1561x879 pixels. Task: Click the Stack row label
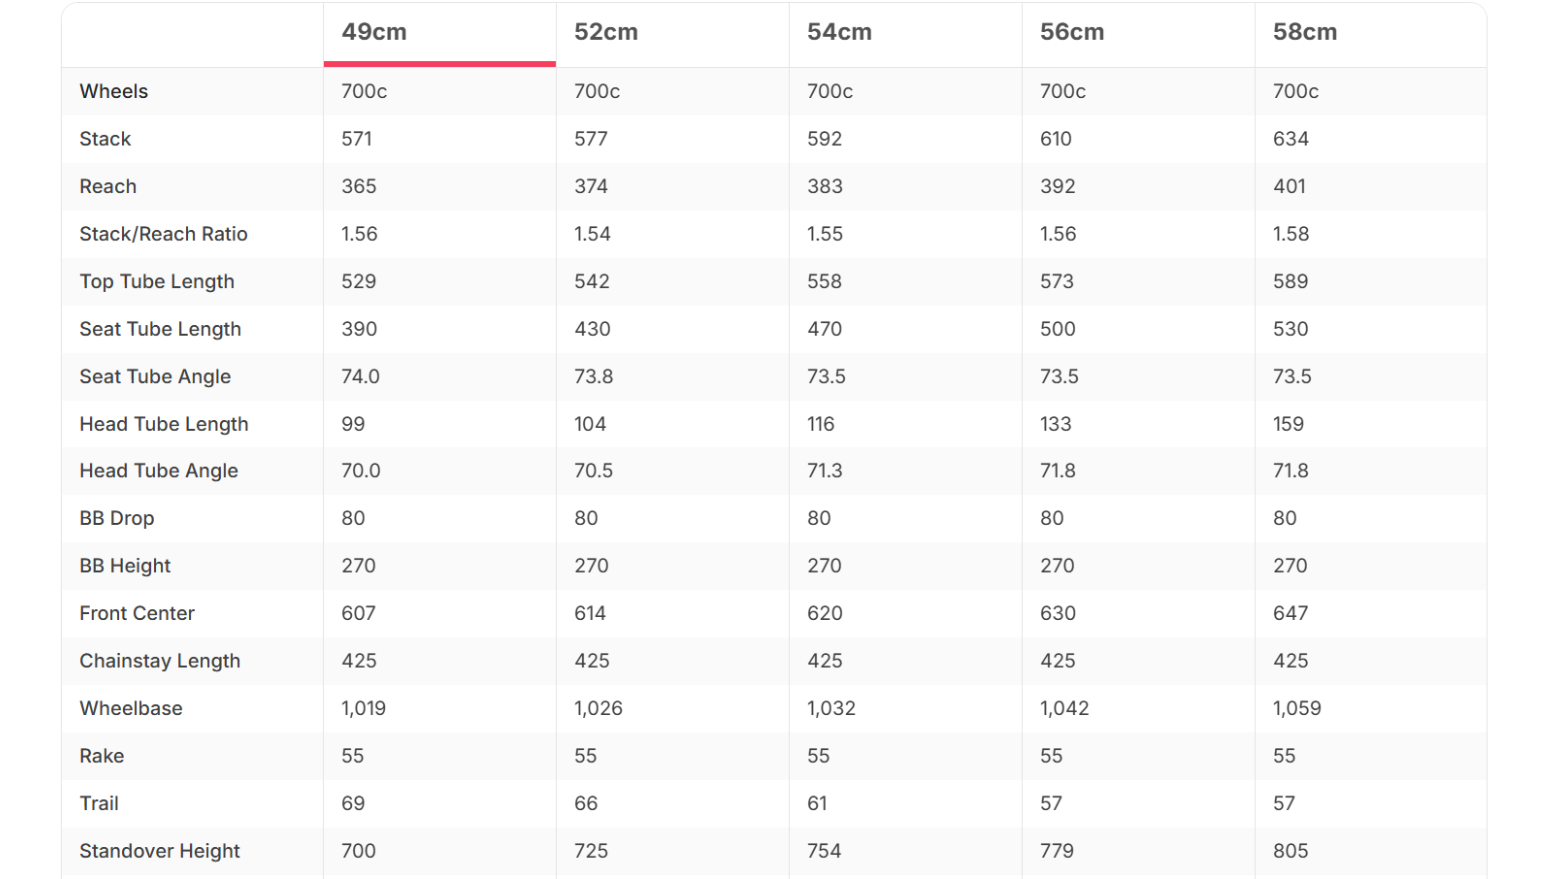coord(105,139)
